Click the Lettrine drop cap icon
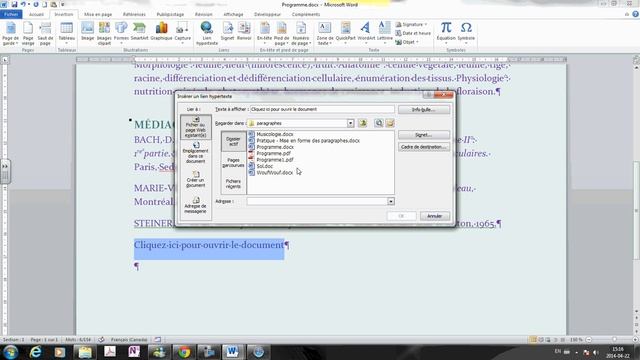 384,33
